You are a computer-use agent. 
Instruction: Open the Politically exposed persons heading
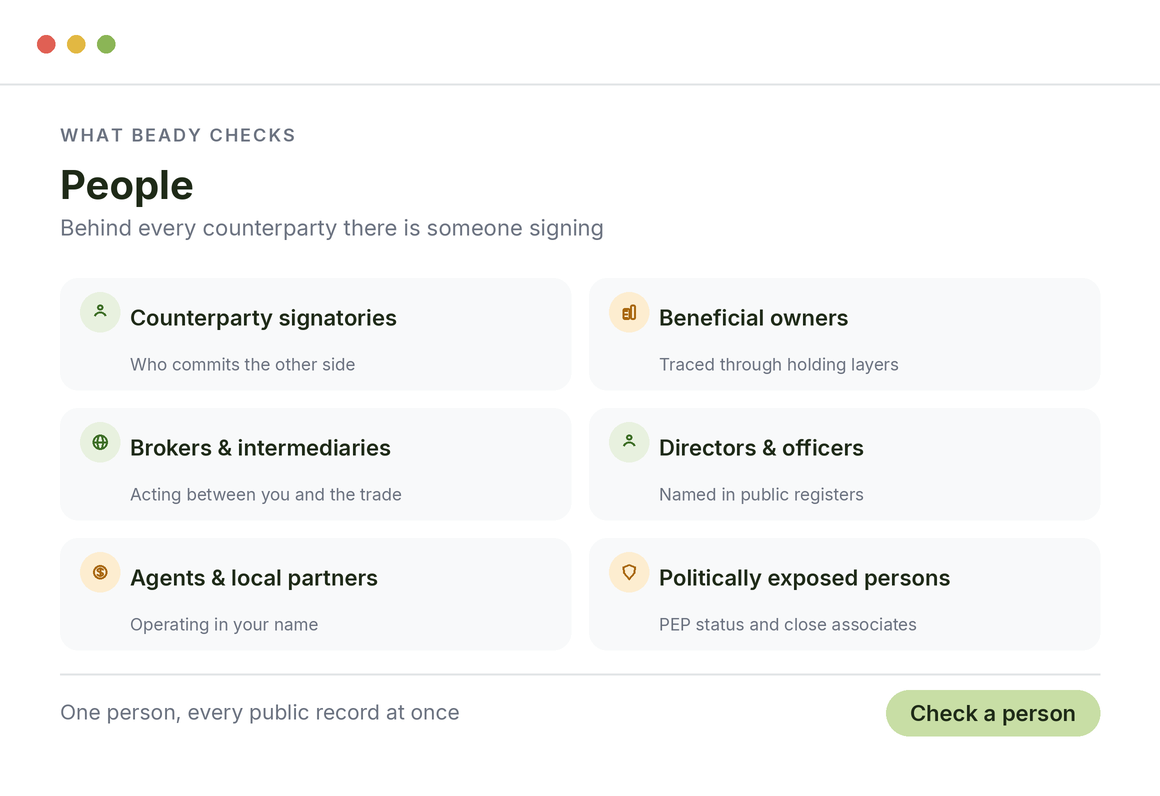click(804, 579)
